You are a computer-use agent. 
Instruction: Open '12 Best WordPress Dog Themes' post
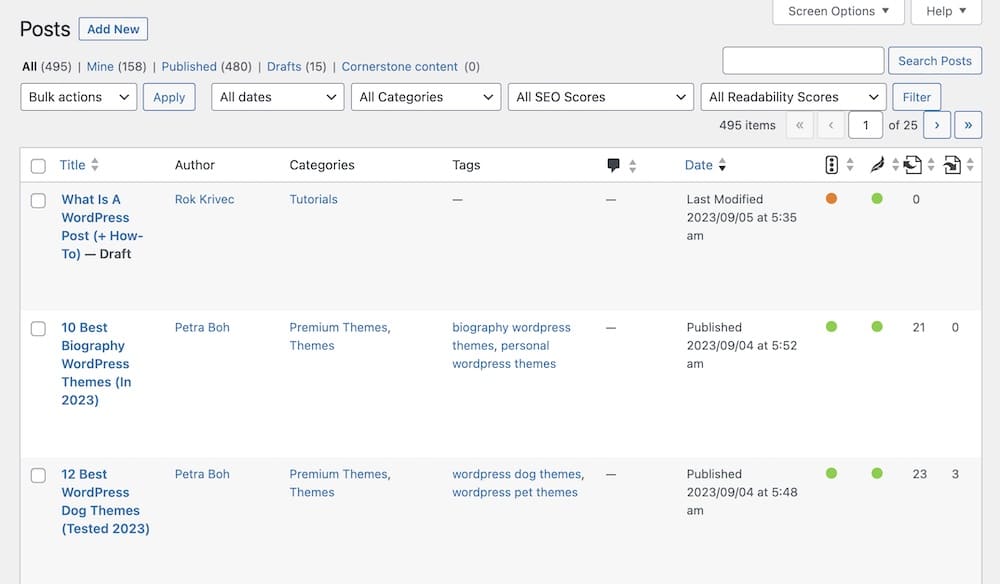coord(105,501)
